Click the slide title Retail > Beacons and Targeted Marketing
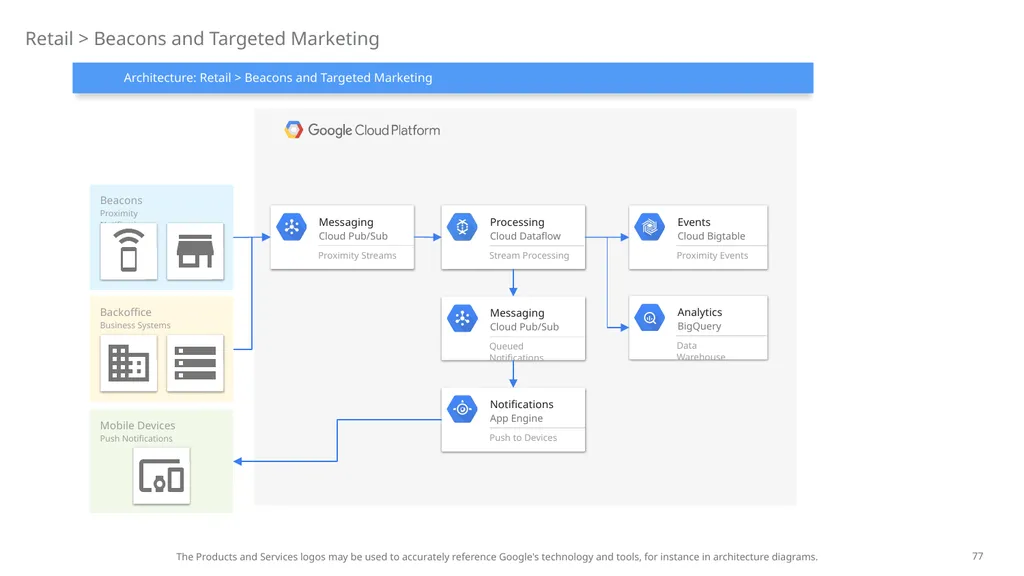Screen dimensions: 1024x576 click(202, 39)
